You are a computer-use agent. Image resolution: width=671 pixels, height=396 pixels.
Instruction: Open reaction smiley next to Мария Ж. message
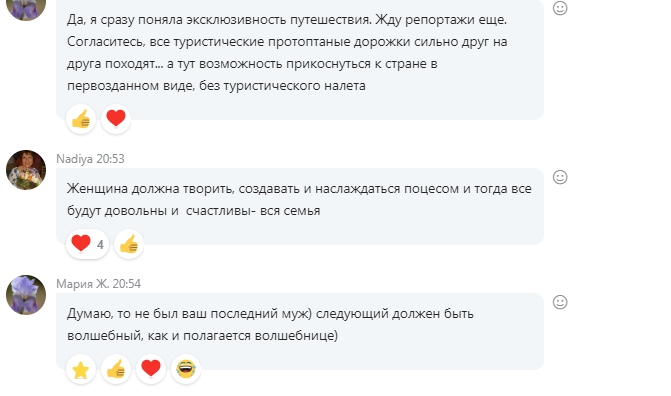pos(560,302)
